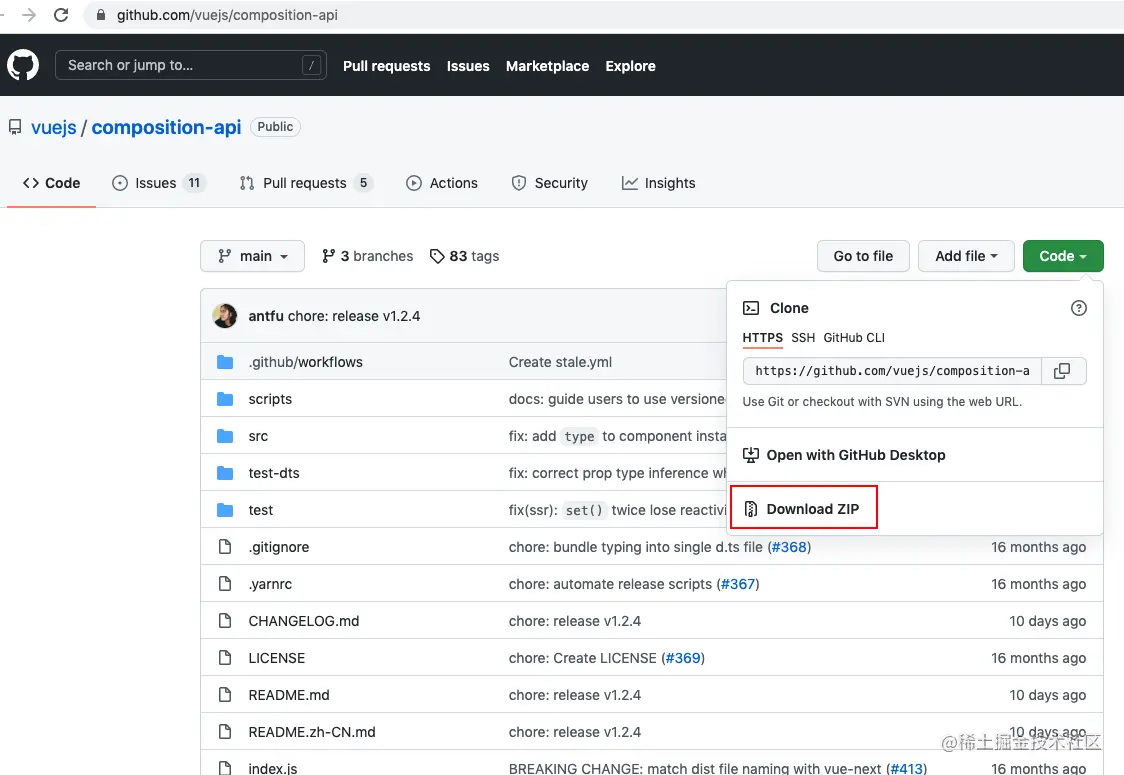Click antfu's avatar image
Viewport: 1124px width, 775px height.
pyautogui.click(x=225, y=315)
